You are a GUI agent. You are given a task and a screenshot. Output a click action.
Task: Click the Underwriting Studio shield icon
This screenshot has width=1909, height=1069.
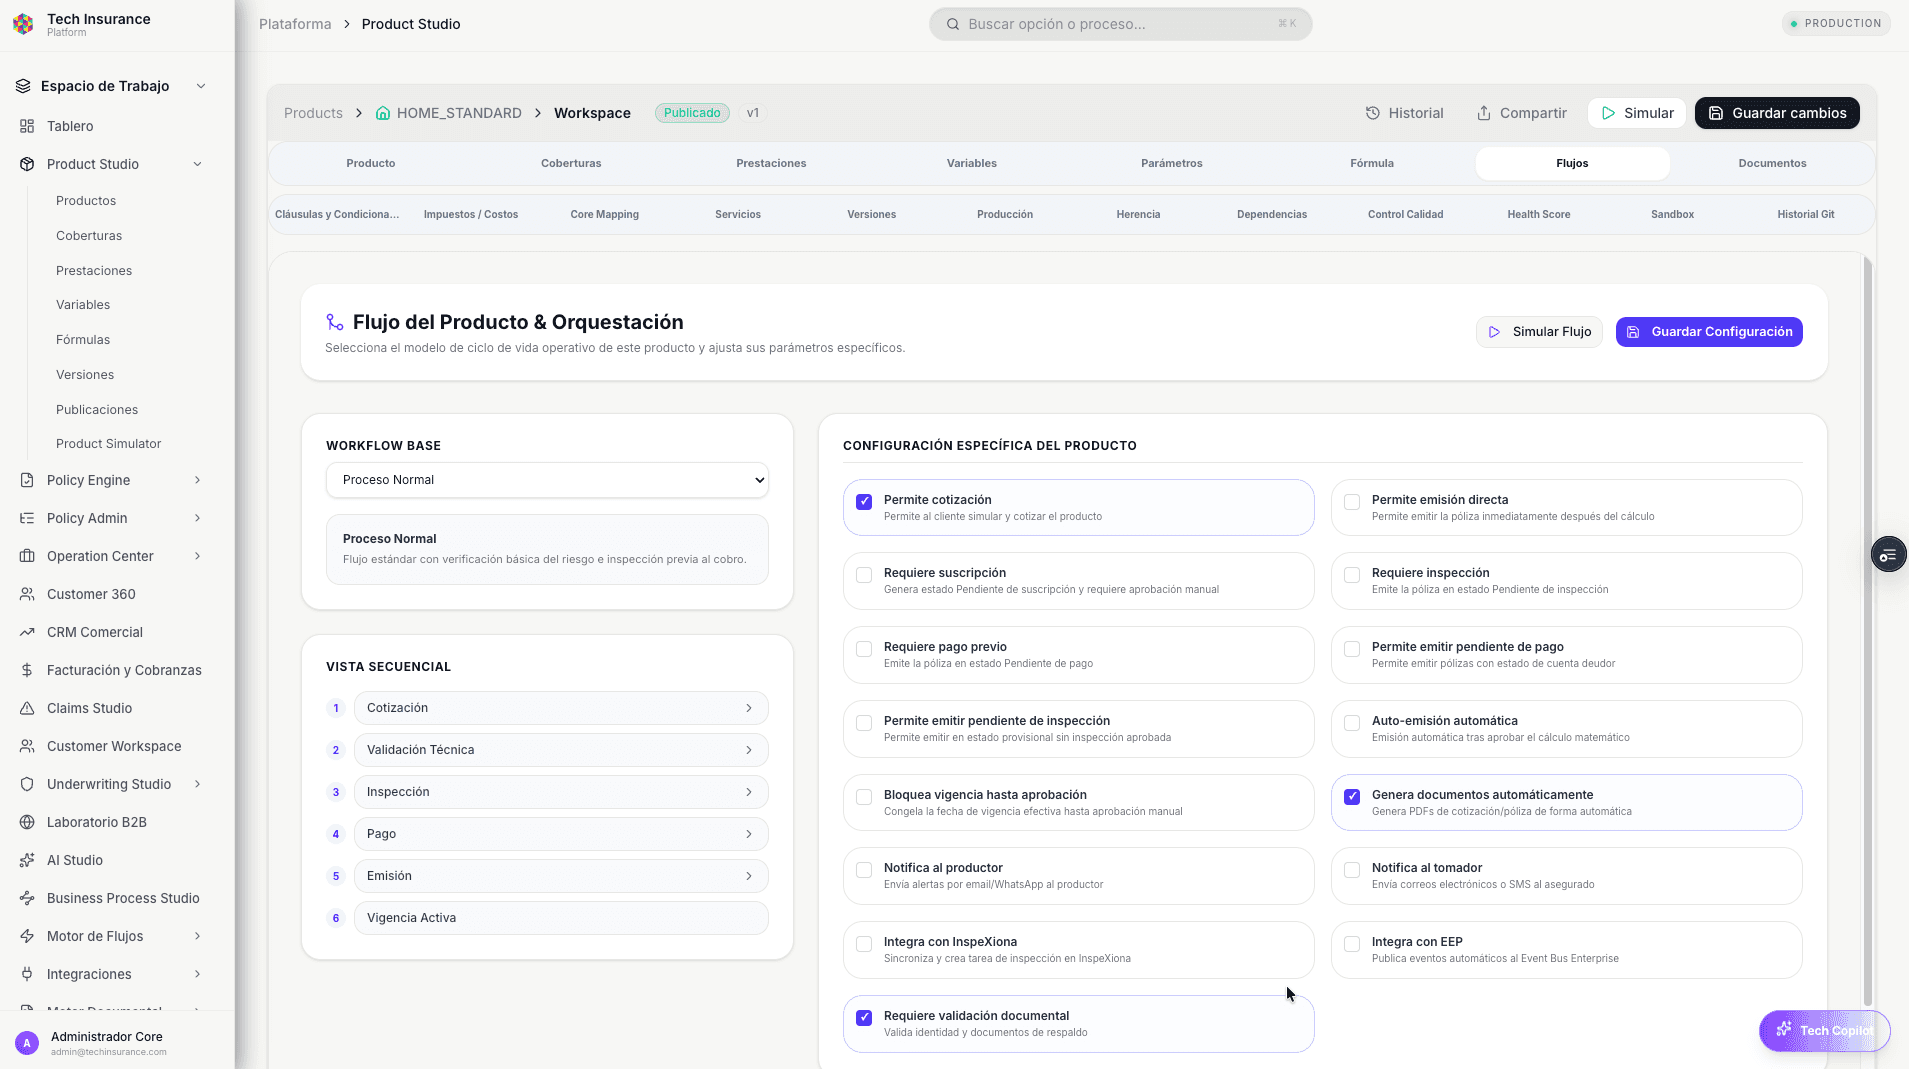click(x=27, y=784)
